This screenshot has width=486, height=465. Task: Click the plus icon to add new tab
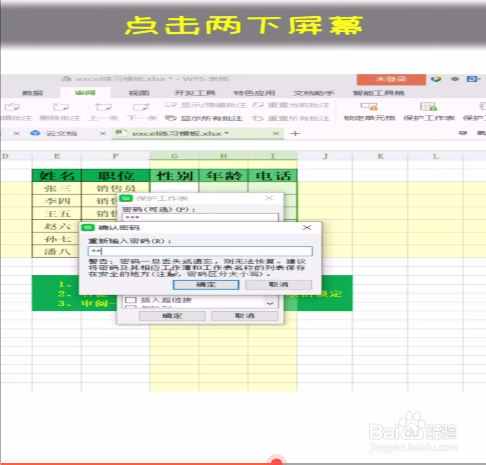tap(295, 134)
